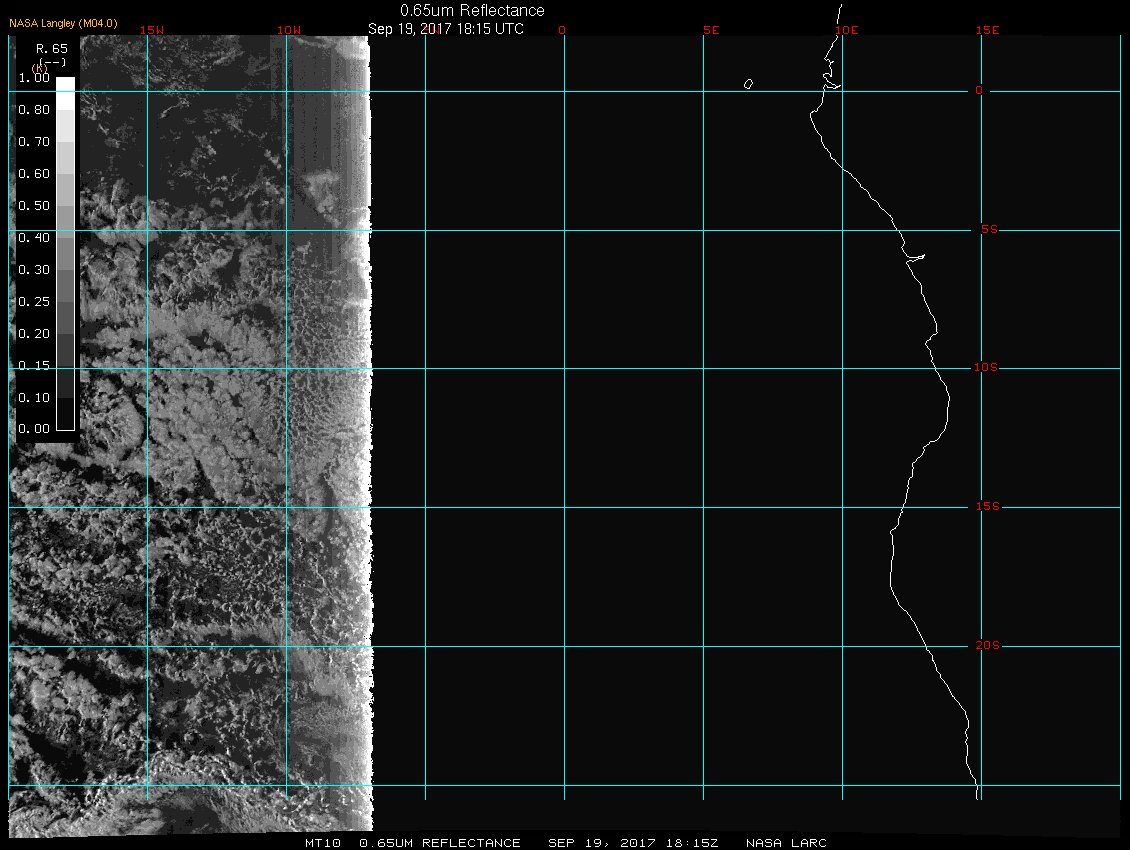This screenshot has height=850, width=1130.
Task: Click the 0.80 label on the colorbar
Action: 34,110
